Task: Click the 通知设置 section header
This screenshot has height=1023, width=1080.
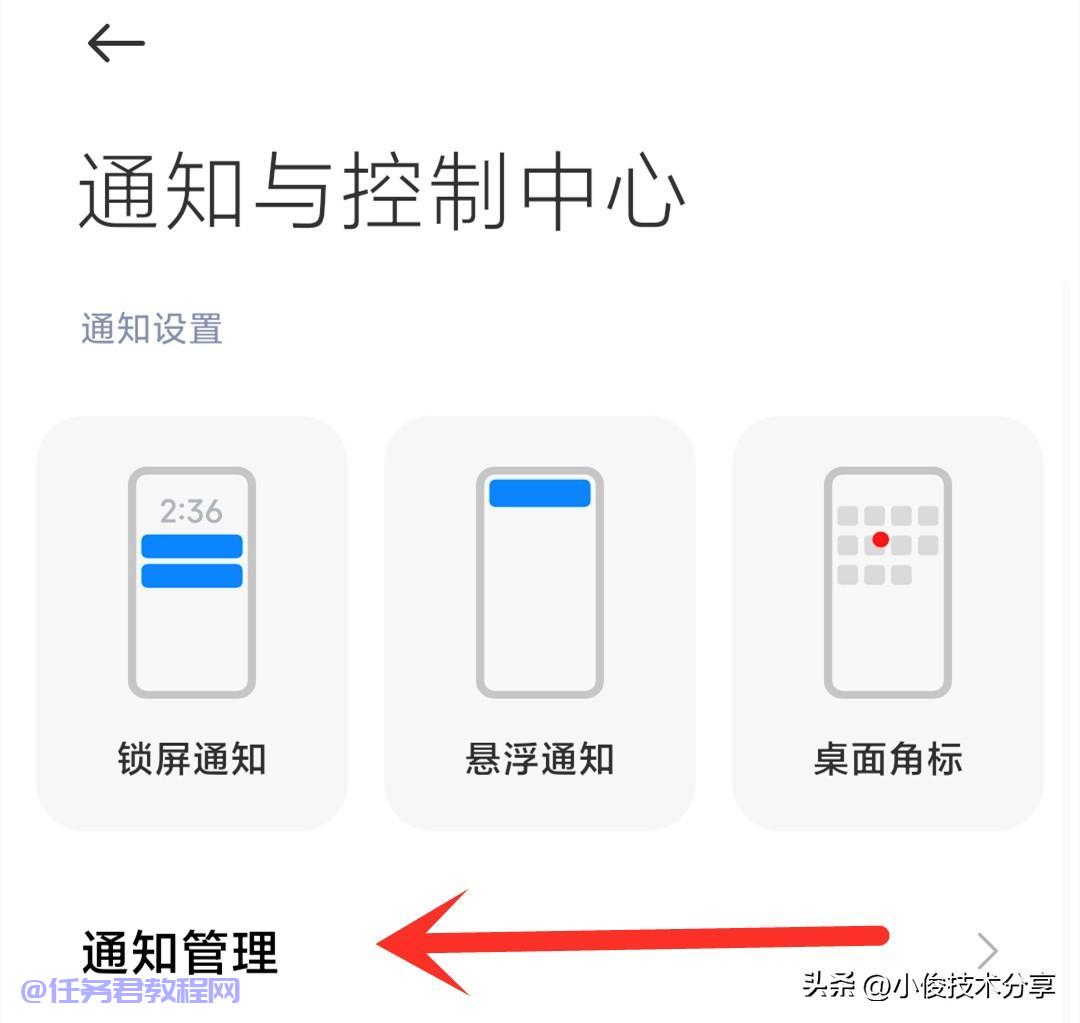Action: [152, 328]
